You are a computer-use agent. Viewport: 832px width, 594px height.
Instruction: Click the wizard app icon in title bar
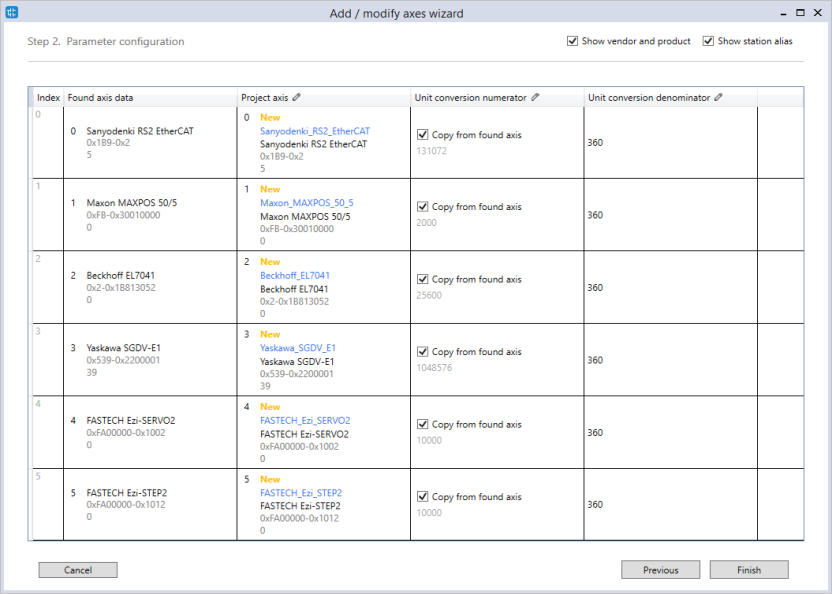(x=12, y=12)
